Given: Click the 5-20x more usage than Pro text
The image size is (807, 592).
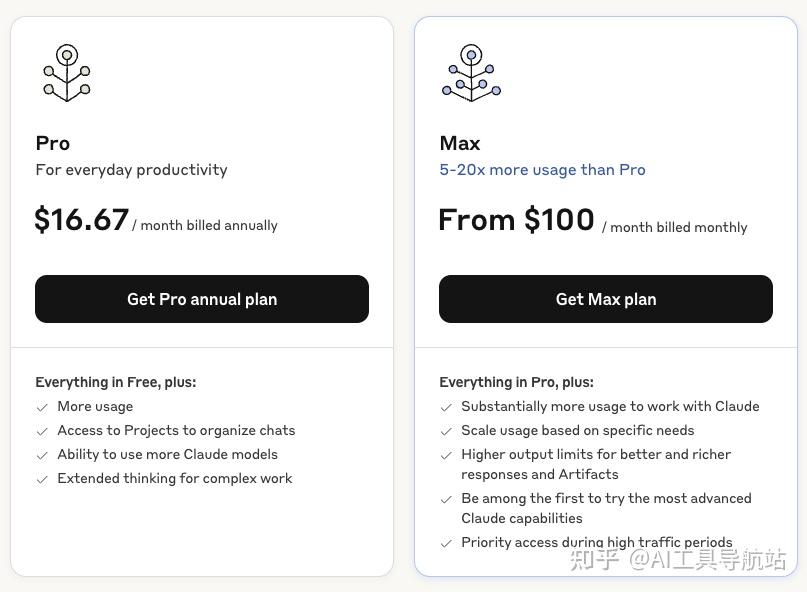Looking at the screenshot, I should click(x=542, y=170).
